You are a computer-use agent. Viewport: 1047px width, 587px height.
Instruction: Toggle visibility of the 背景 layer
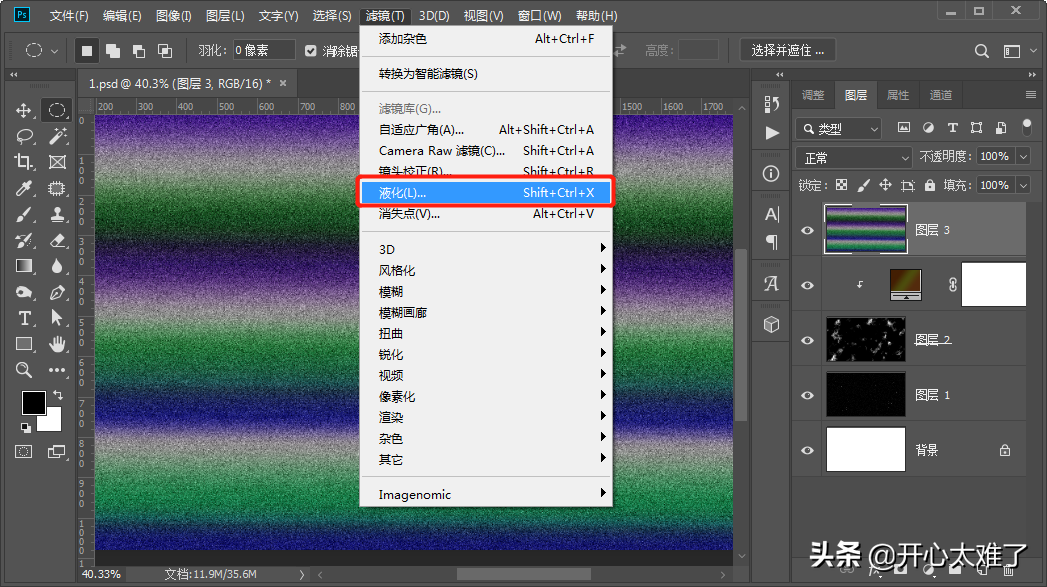tap(807, 450)
